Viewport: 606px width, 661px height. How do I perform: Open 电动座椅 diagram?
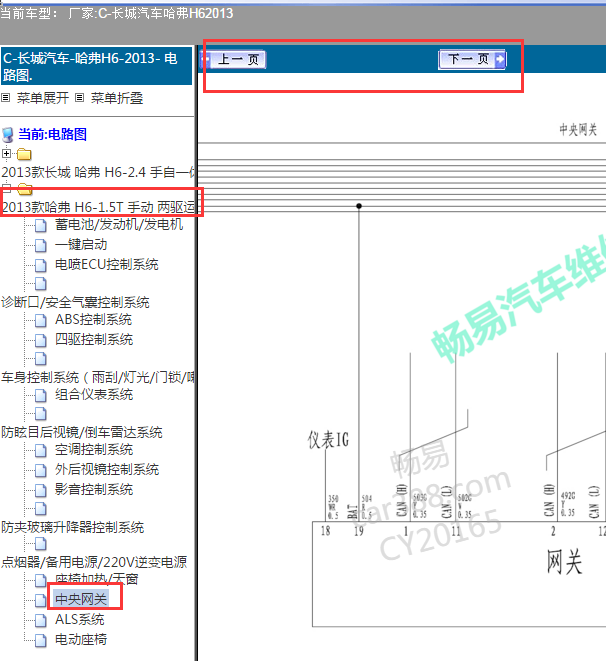81,640
